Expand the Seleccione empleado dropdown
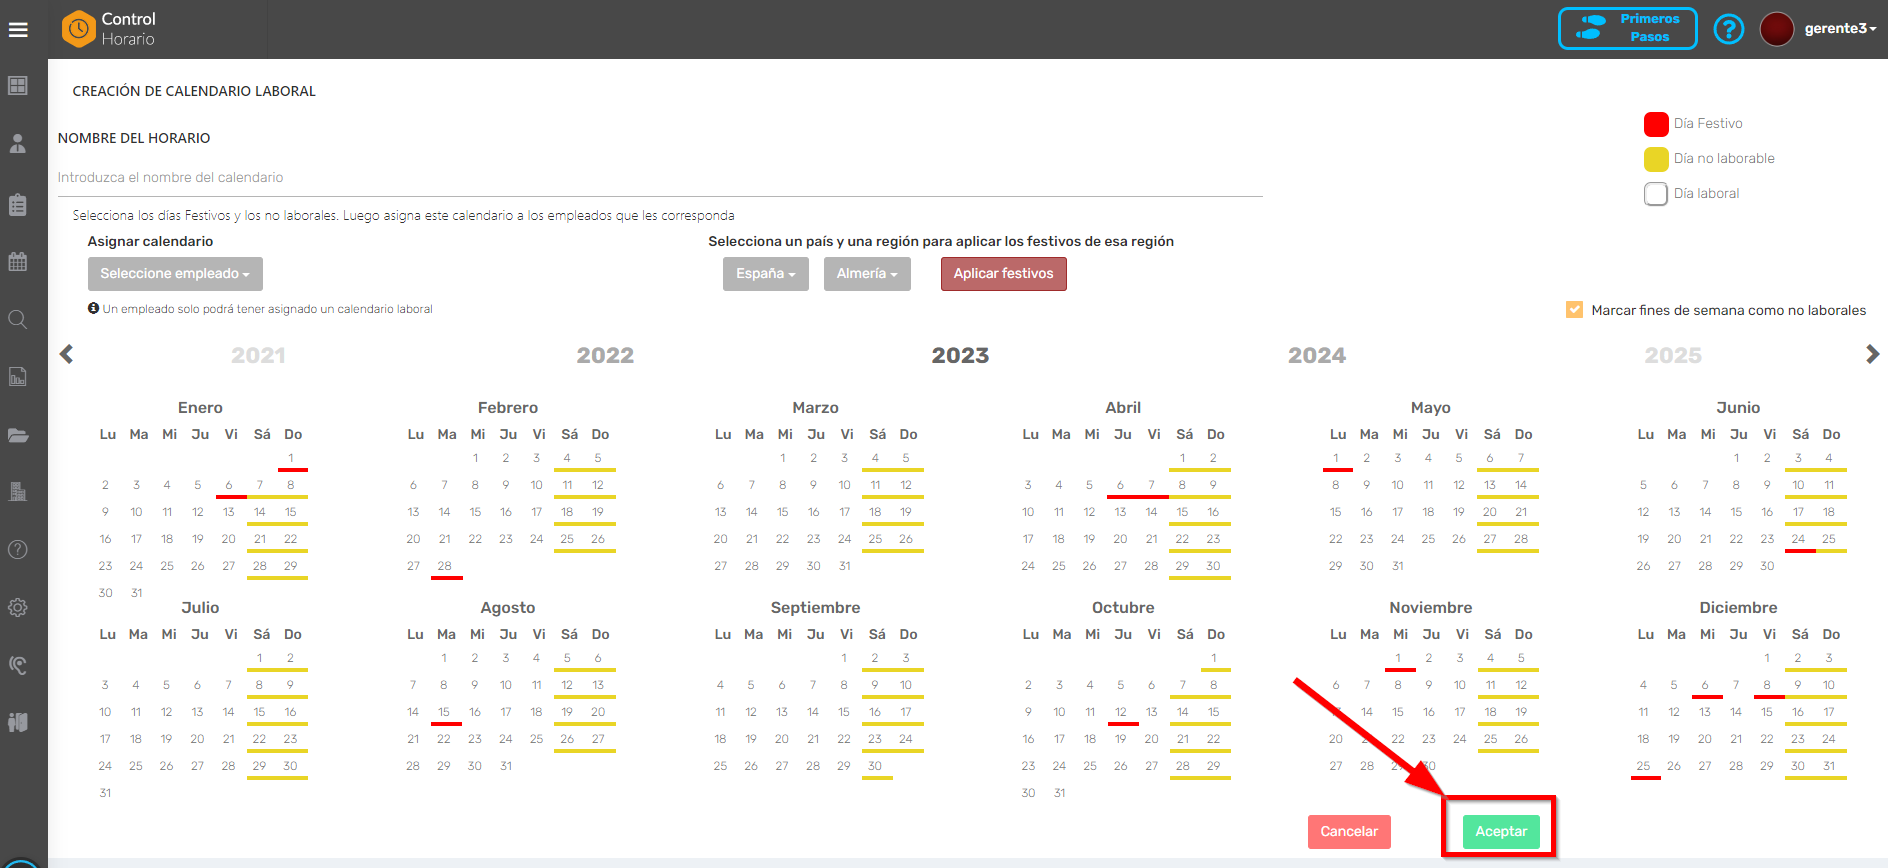 point(175,274)
